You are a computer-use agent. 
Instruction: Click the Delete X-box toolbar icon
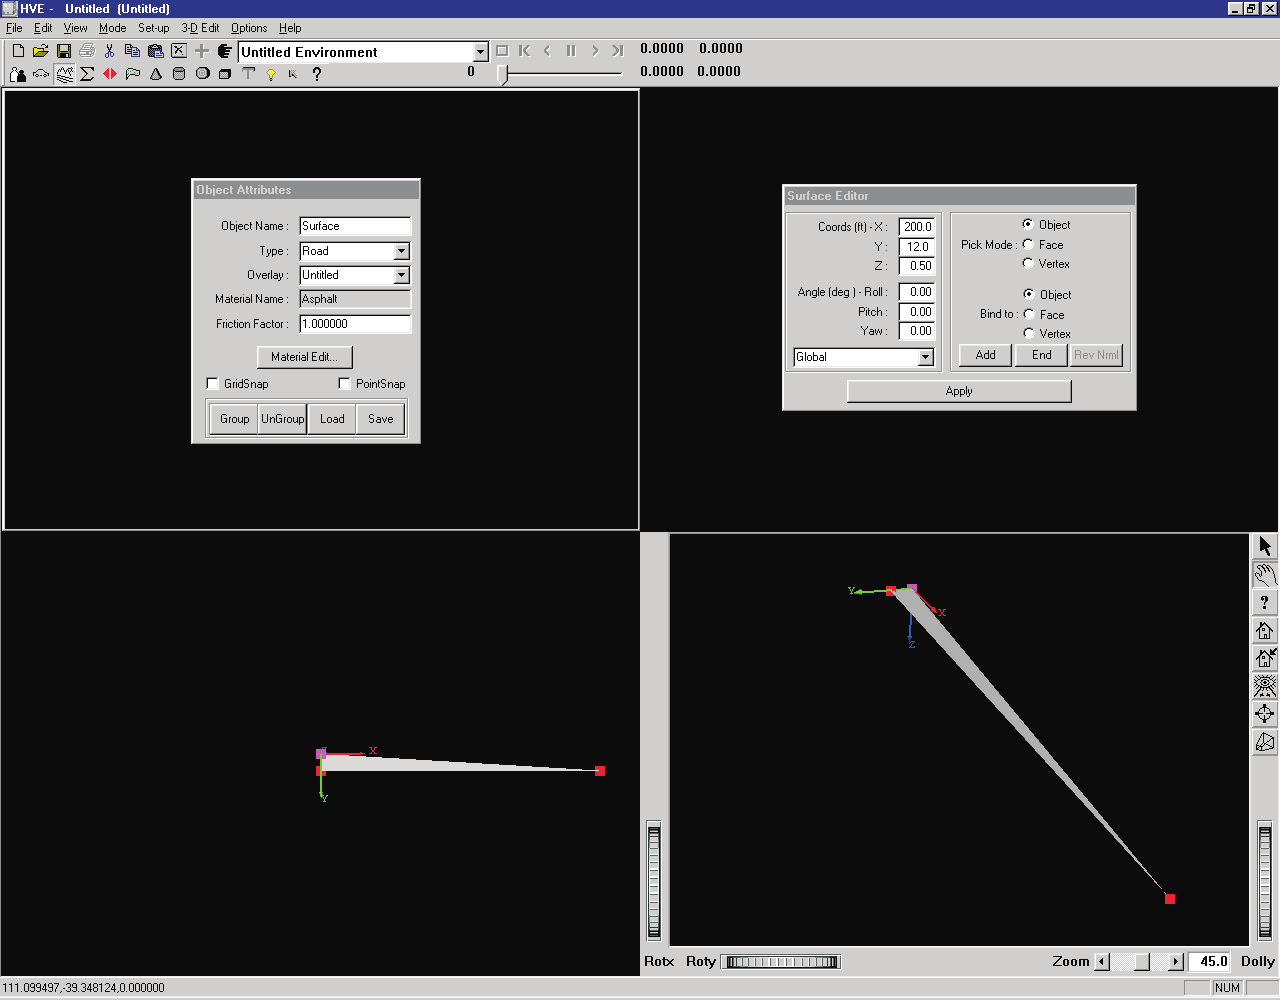pyautogui.click(x=179, y=51)
